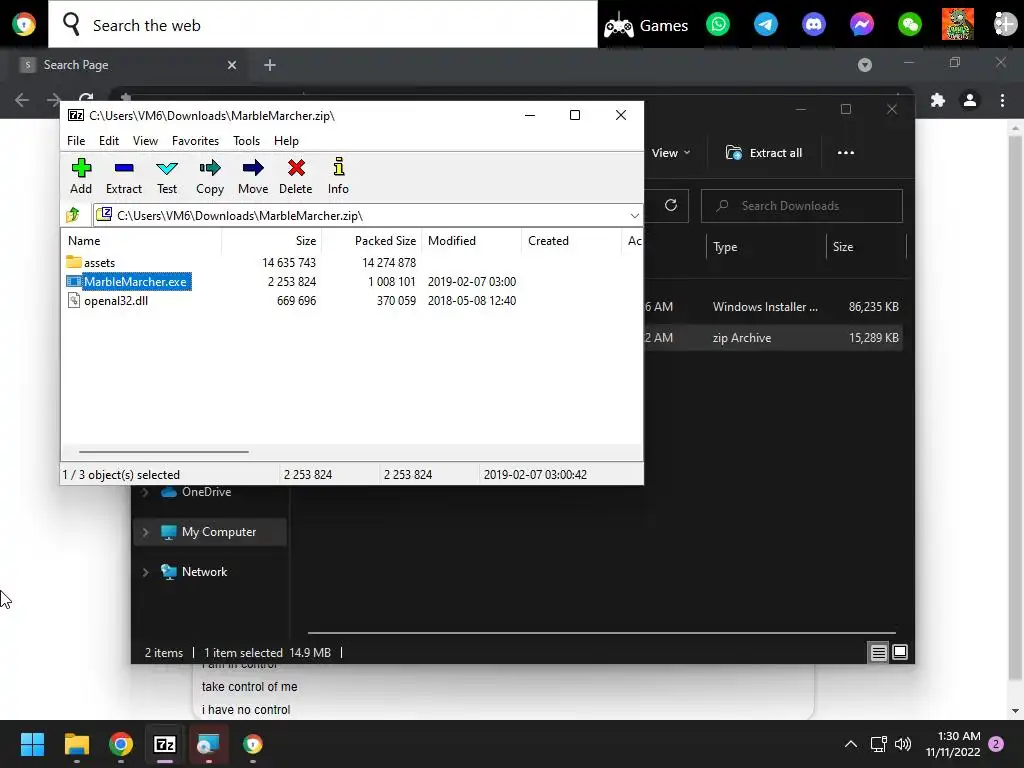
Task: Open the File menu in 7-Zip
Action: point(76,140)
